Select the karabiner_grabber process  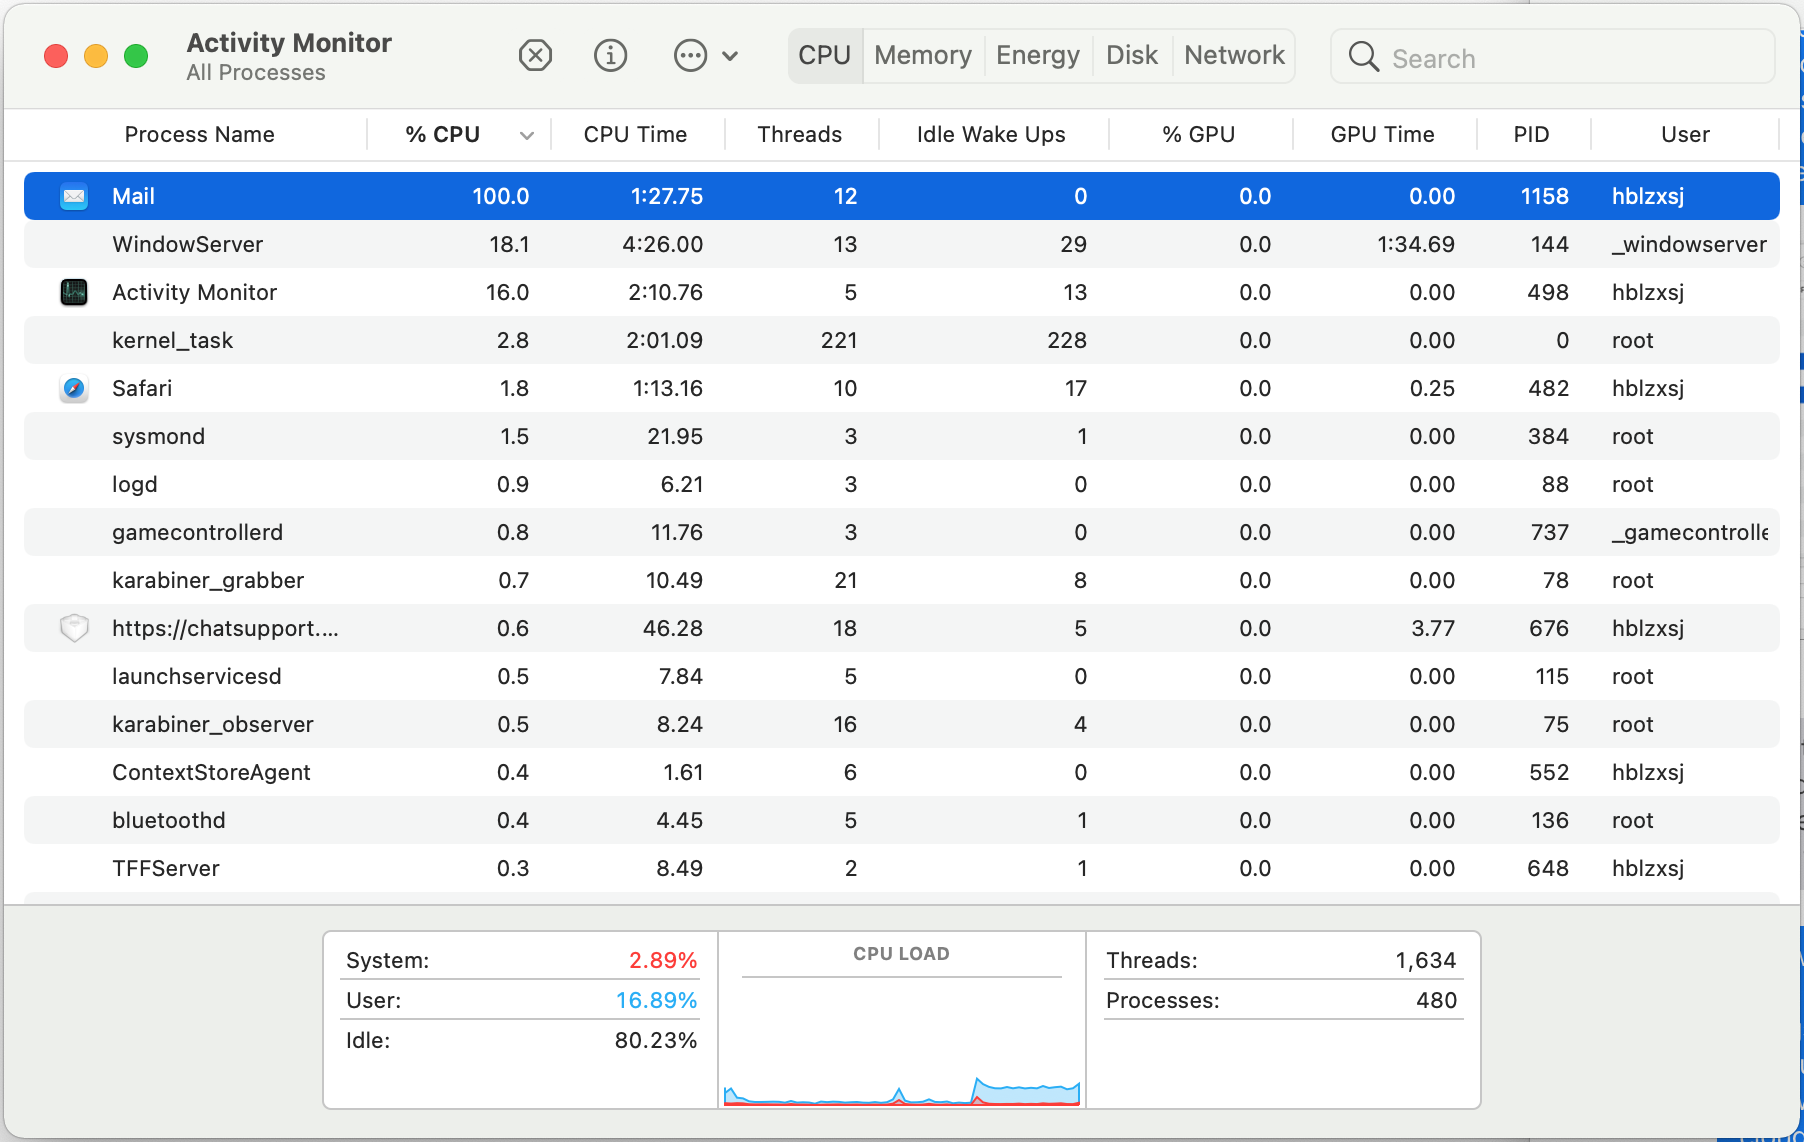208,580
